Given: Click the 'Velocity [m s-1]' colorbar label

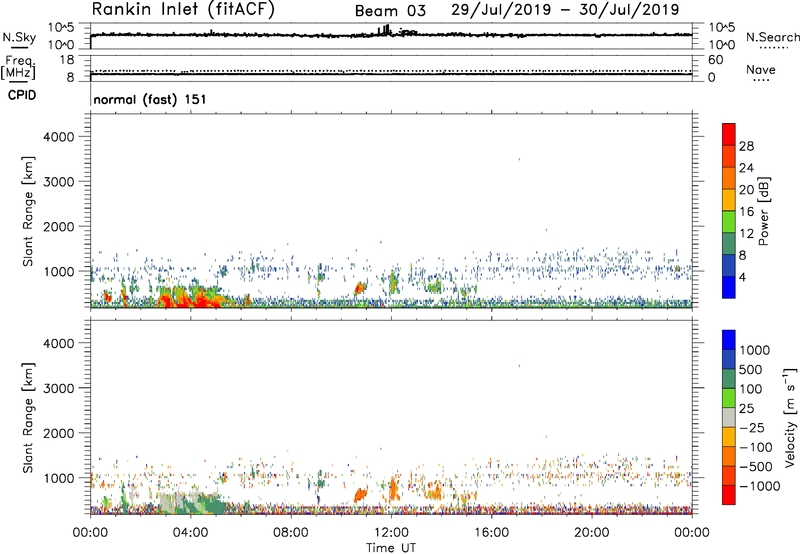Looking at the screenshot, I should (x=790, y=417).
